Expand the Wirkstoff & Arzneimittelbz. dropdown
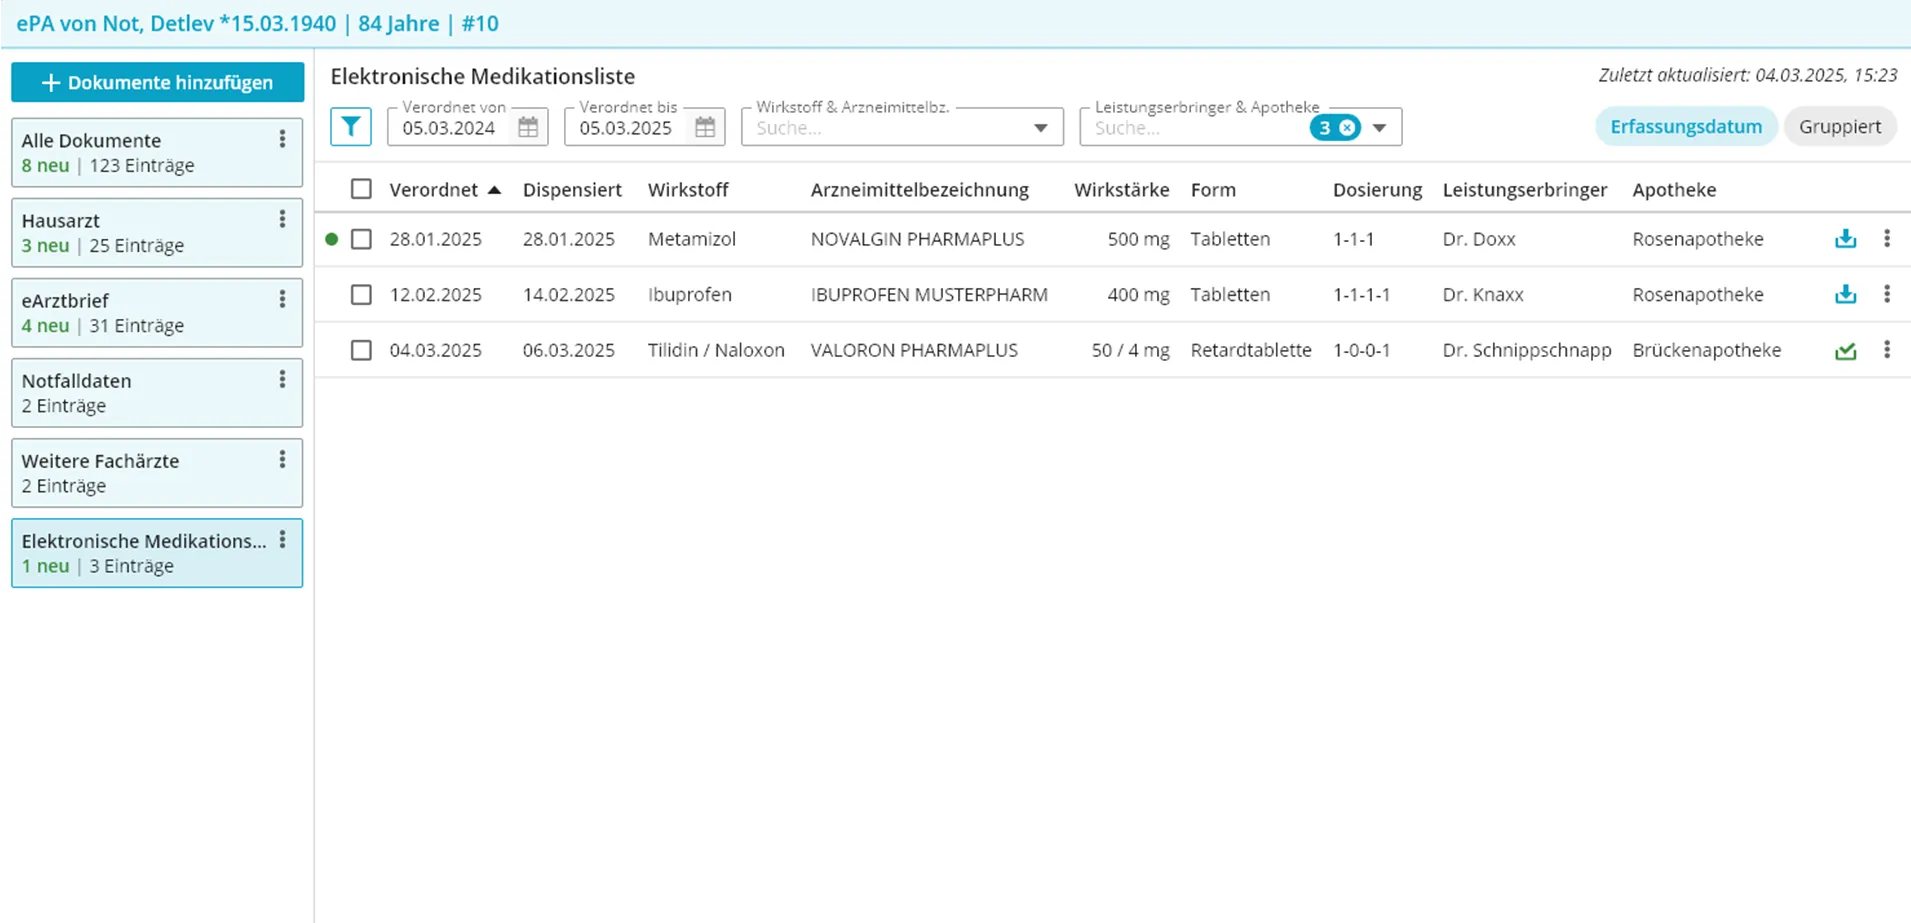This screenshot has height=923, width=1911. pyautogui.click(x=1040, y=128)
